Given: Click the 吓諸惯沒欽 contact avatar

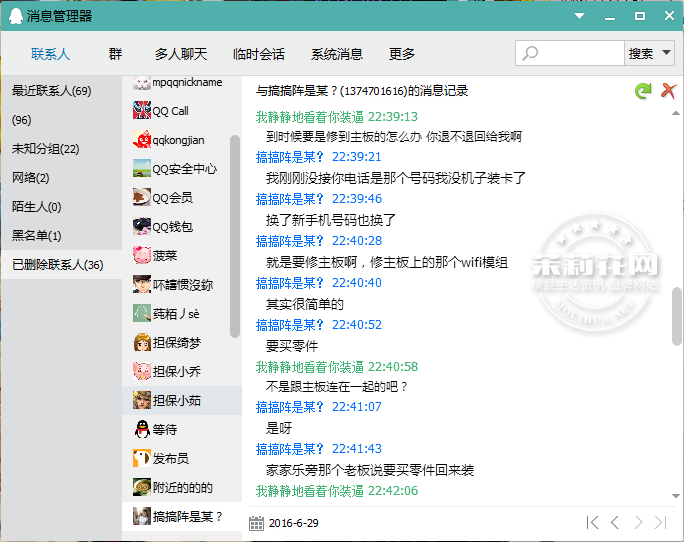Looking at the screenshot, I should click(142, 284).
